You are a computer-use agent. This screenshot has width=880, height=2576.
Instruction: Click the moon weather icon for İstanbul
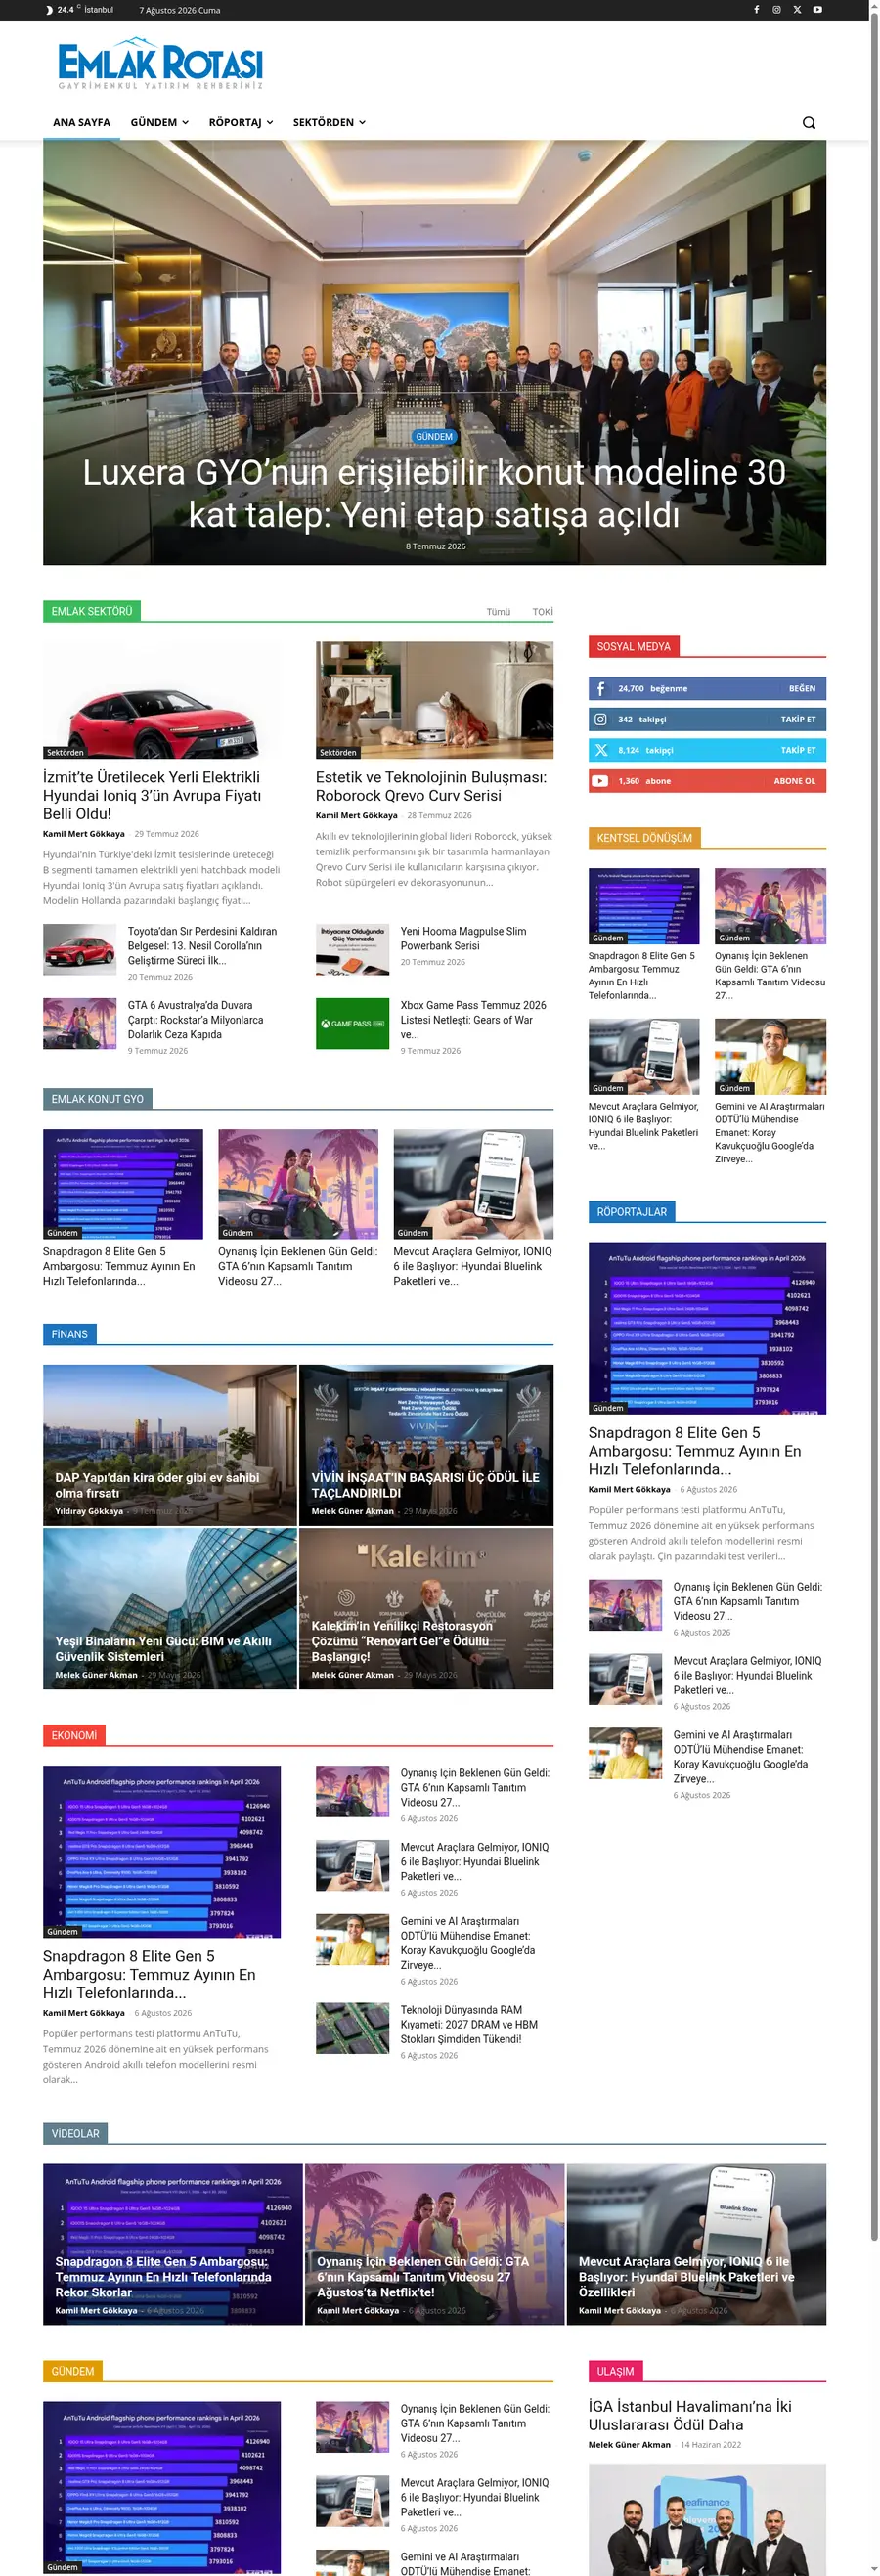coord(50,10)
